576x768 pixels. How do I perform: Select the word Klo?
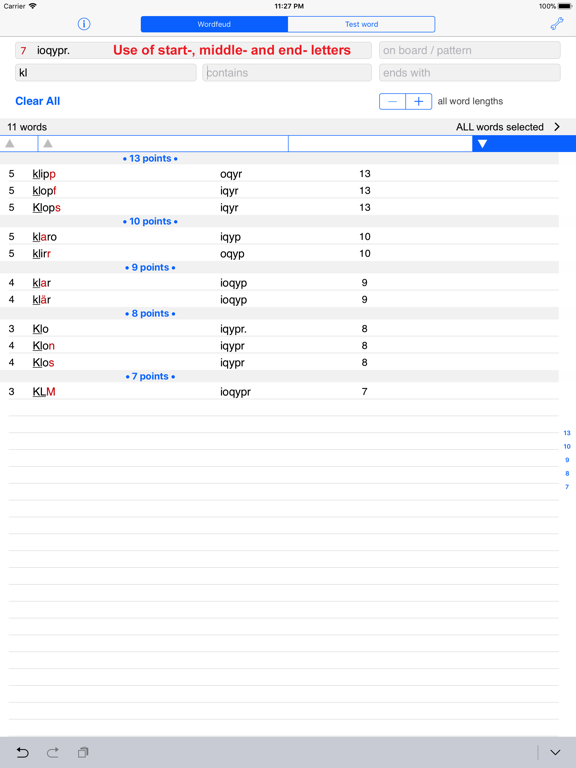[x=41, y=329]
